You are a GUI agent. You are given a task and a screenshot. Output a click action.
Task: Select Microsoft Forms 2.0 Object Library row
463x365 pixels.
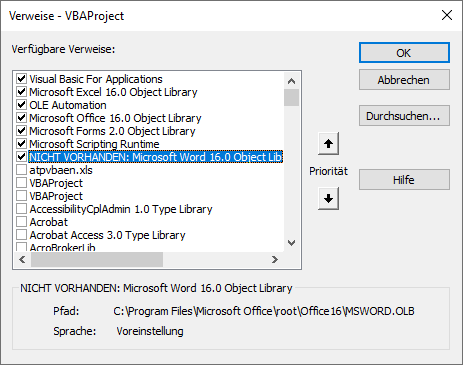[x=112, y=131]
